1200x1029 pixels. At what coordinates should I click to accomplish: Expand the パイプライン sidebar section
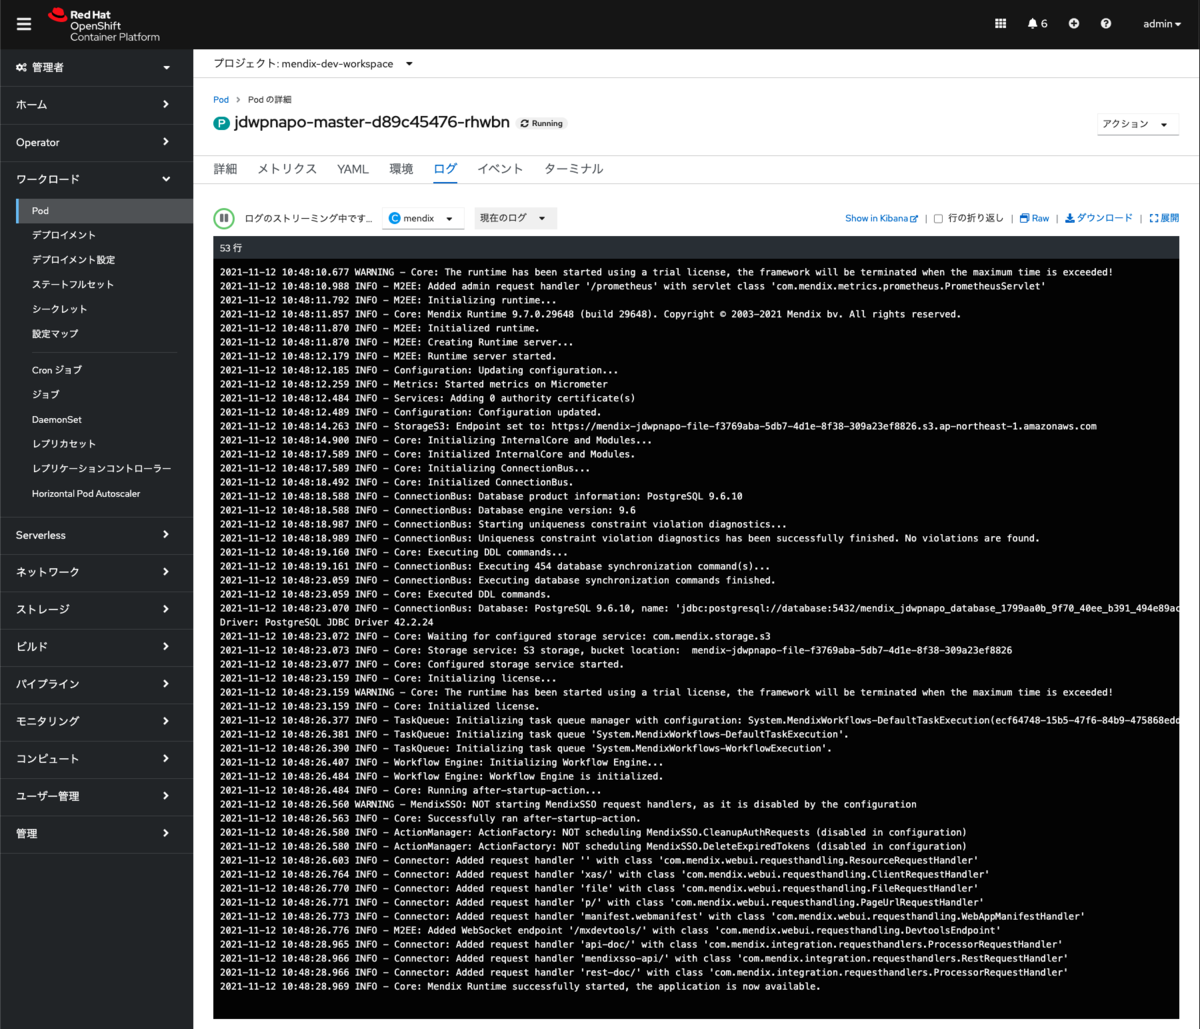click(x=96, y=684)
